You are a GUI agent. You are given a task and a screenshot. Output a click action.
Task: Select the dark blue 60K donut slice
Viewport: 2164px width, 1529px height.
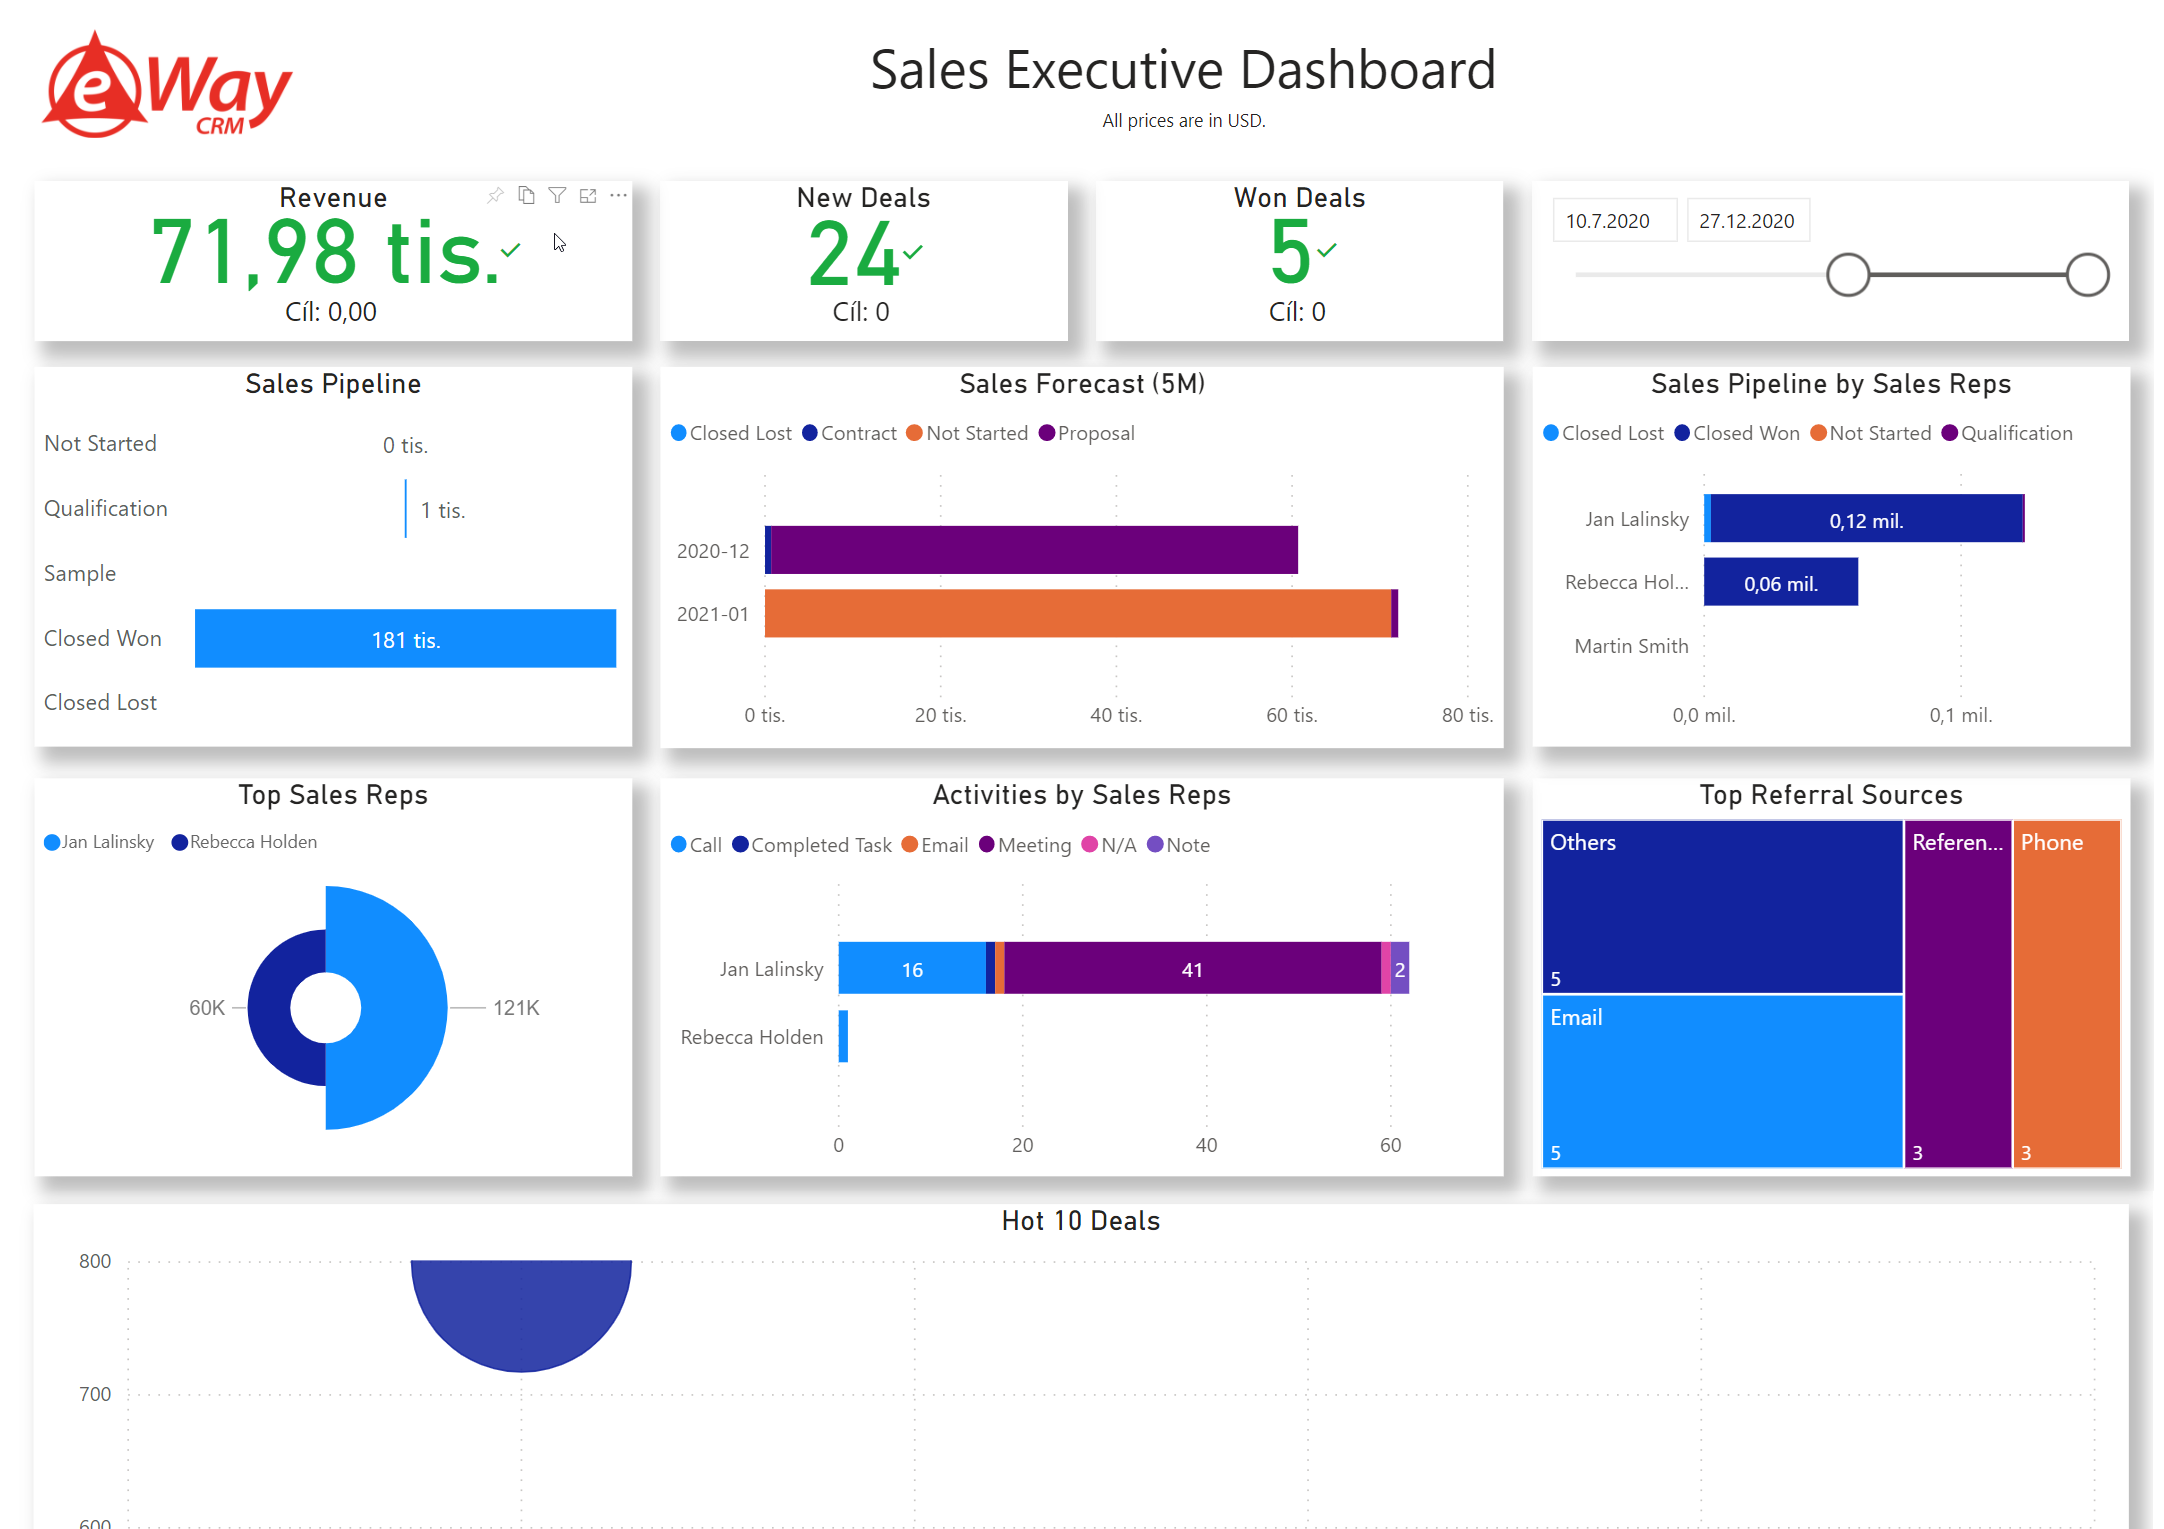point(270,1008)
